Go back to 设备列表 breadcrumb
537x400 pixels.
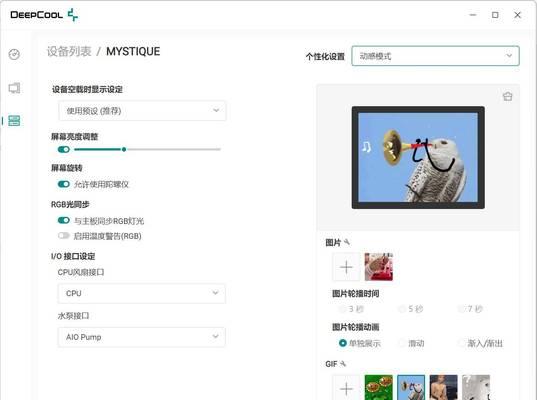[x=69, y=51]
